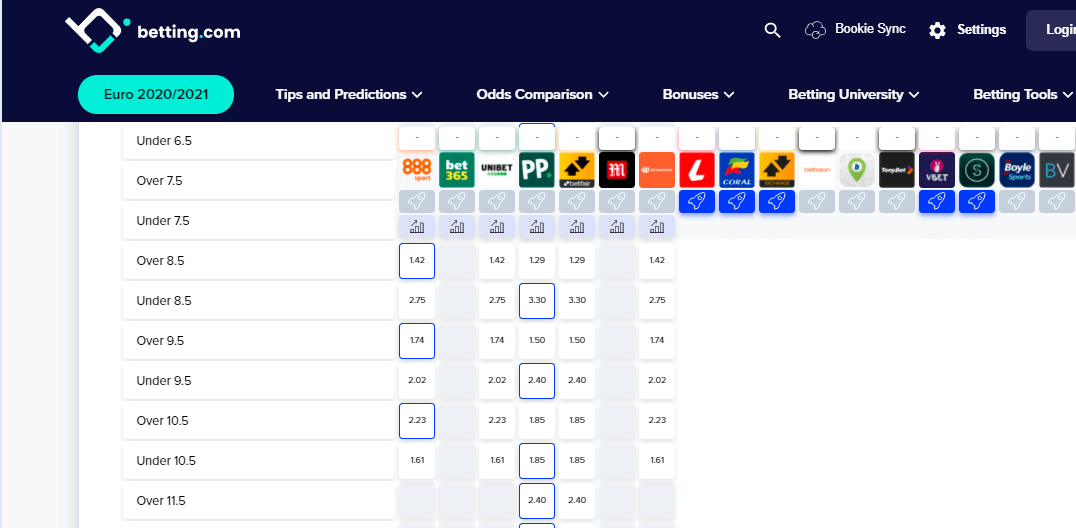Click the chart icon under Unibet
Viewport: 1076px width, 528px height.
pyautogui.click(x=497, y=227)
